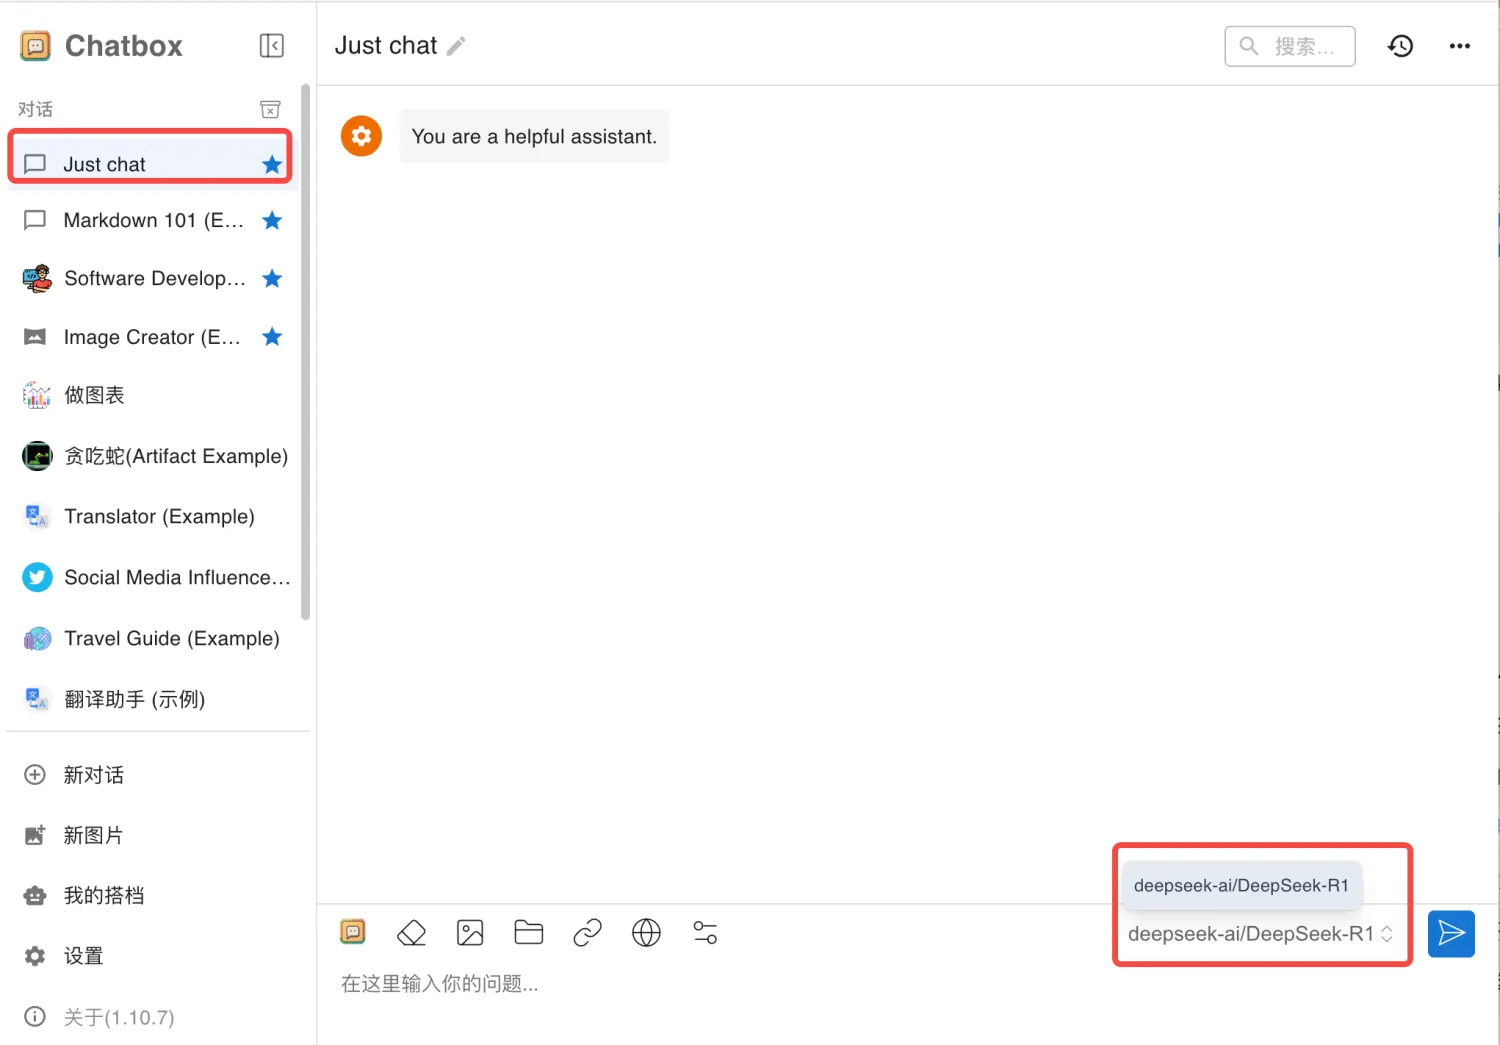Click the 对话 section label

[x=35, y=109]
